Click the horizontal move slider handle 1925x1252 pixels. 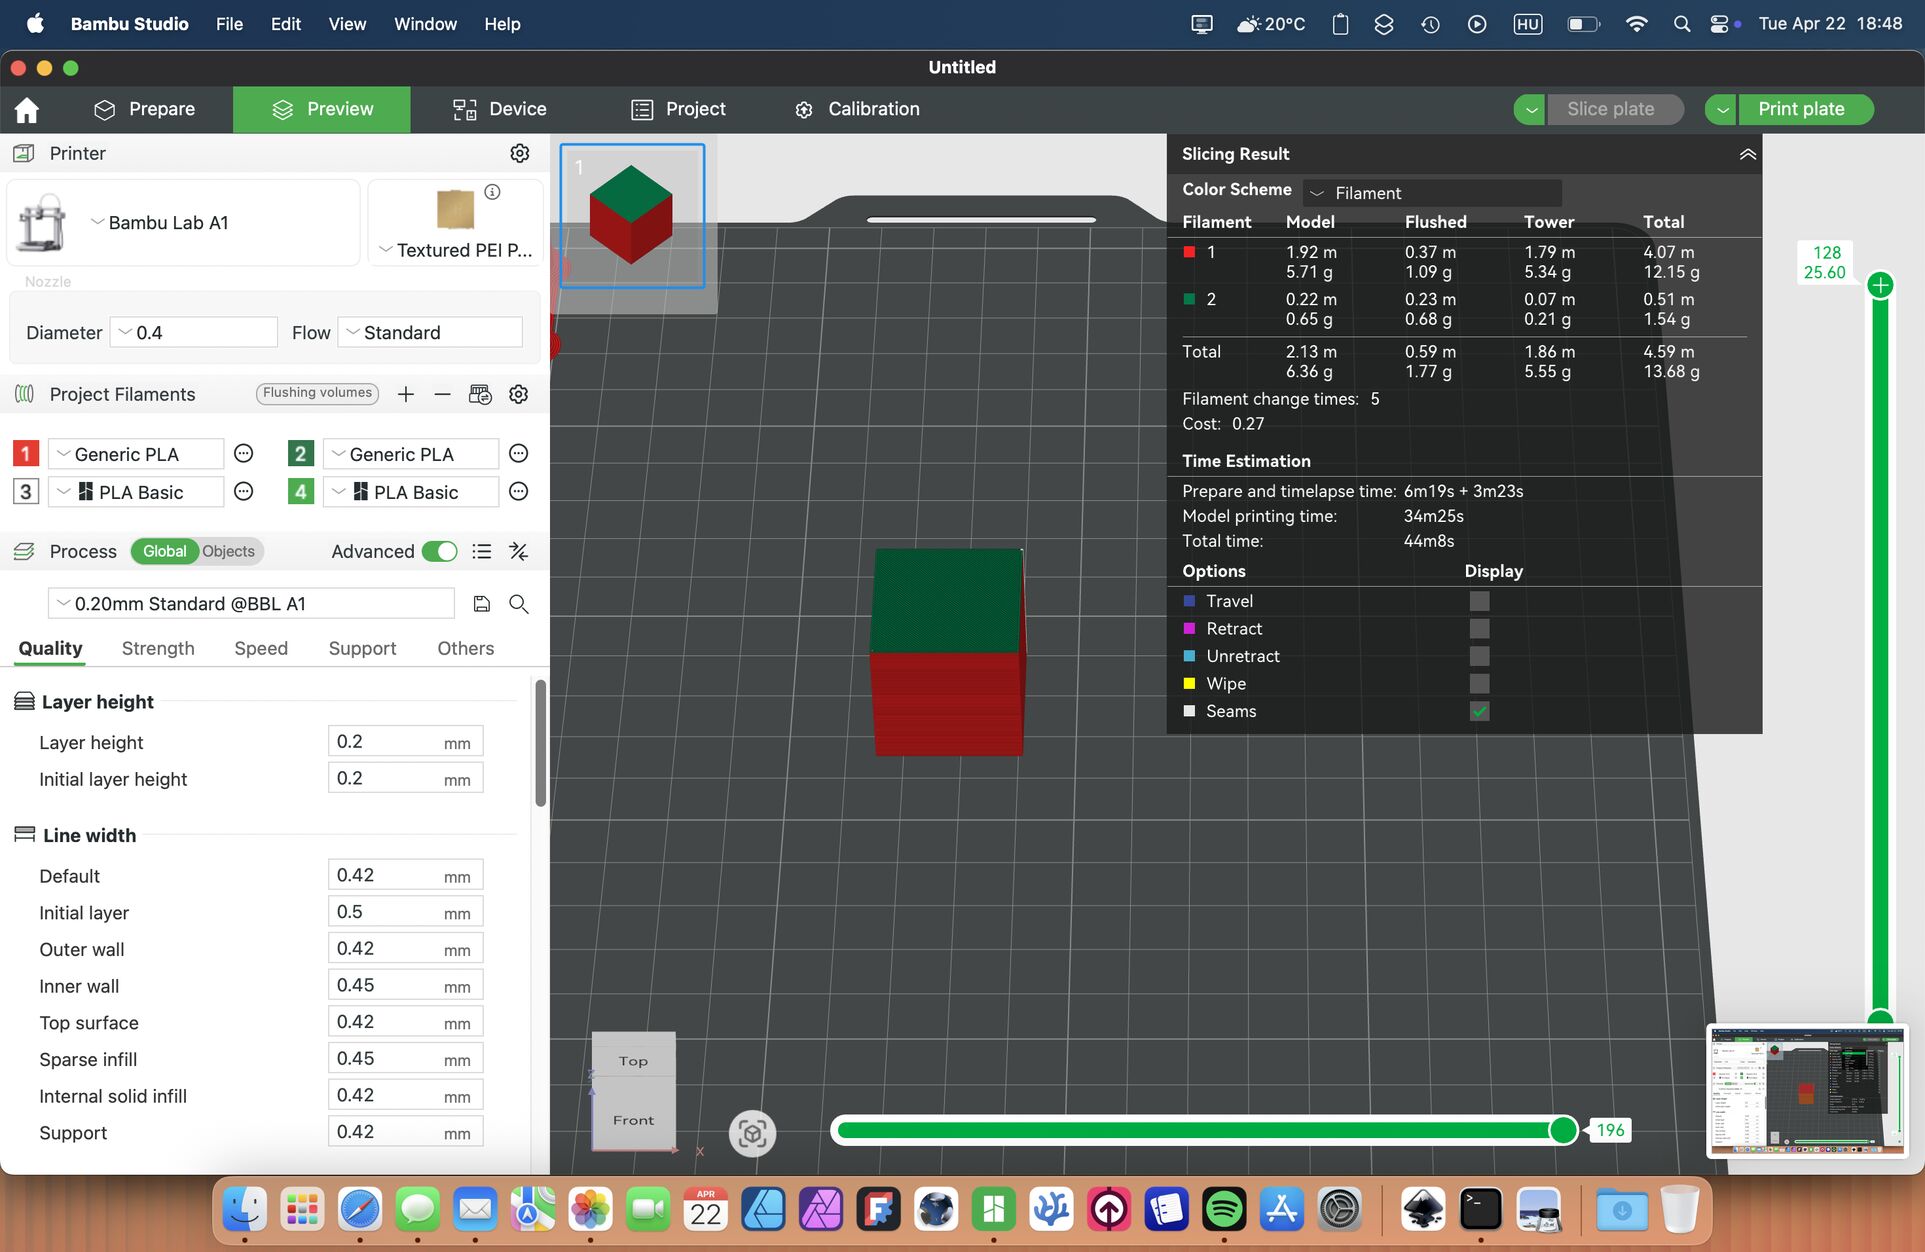pyautogui.click(x=1563, y=1130)
